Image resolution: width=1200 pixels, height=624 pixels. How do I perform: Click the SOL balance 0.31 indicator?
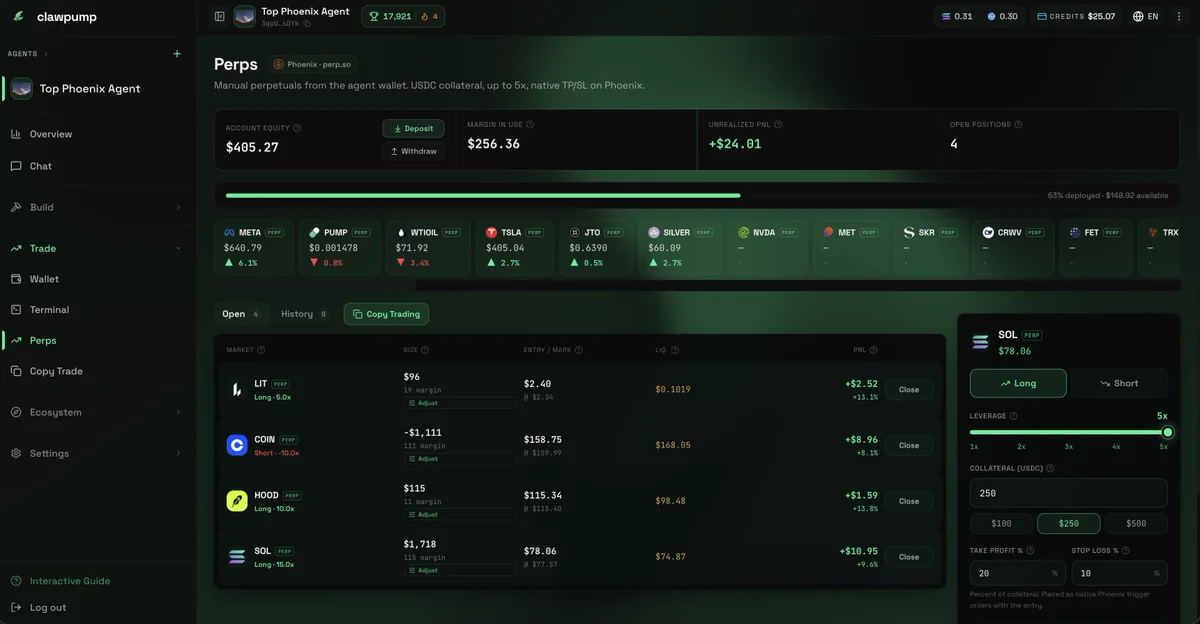(x=957, y=16)
